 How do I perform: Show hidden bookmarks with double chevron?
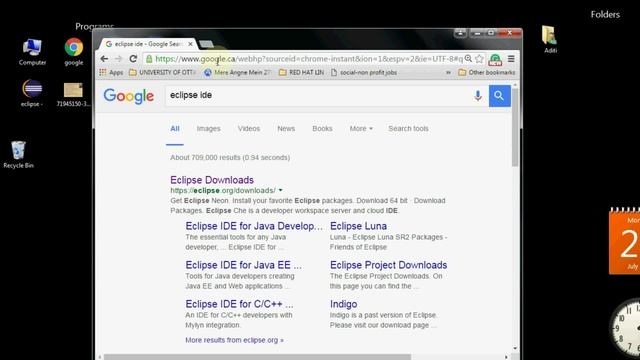pos(448,72)
